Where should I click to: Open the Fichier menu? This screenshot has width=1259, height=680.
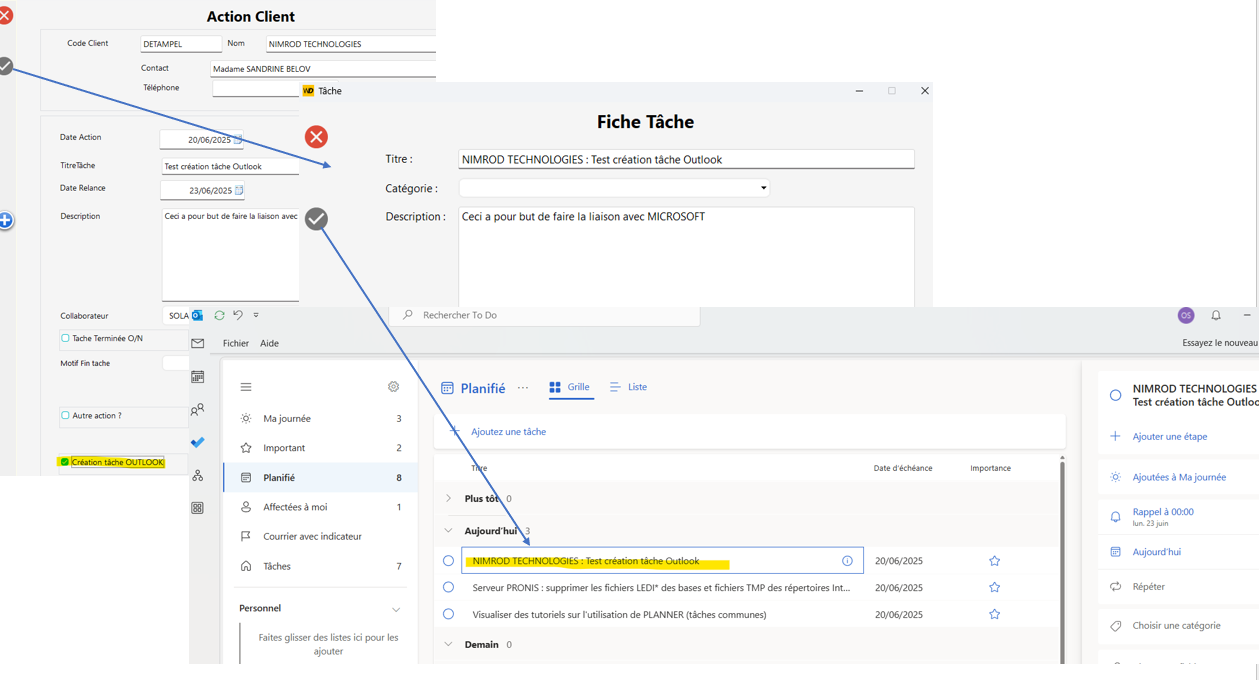coord(236,343)
